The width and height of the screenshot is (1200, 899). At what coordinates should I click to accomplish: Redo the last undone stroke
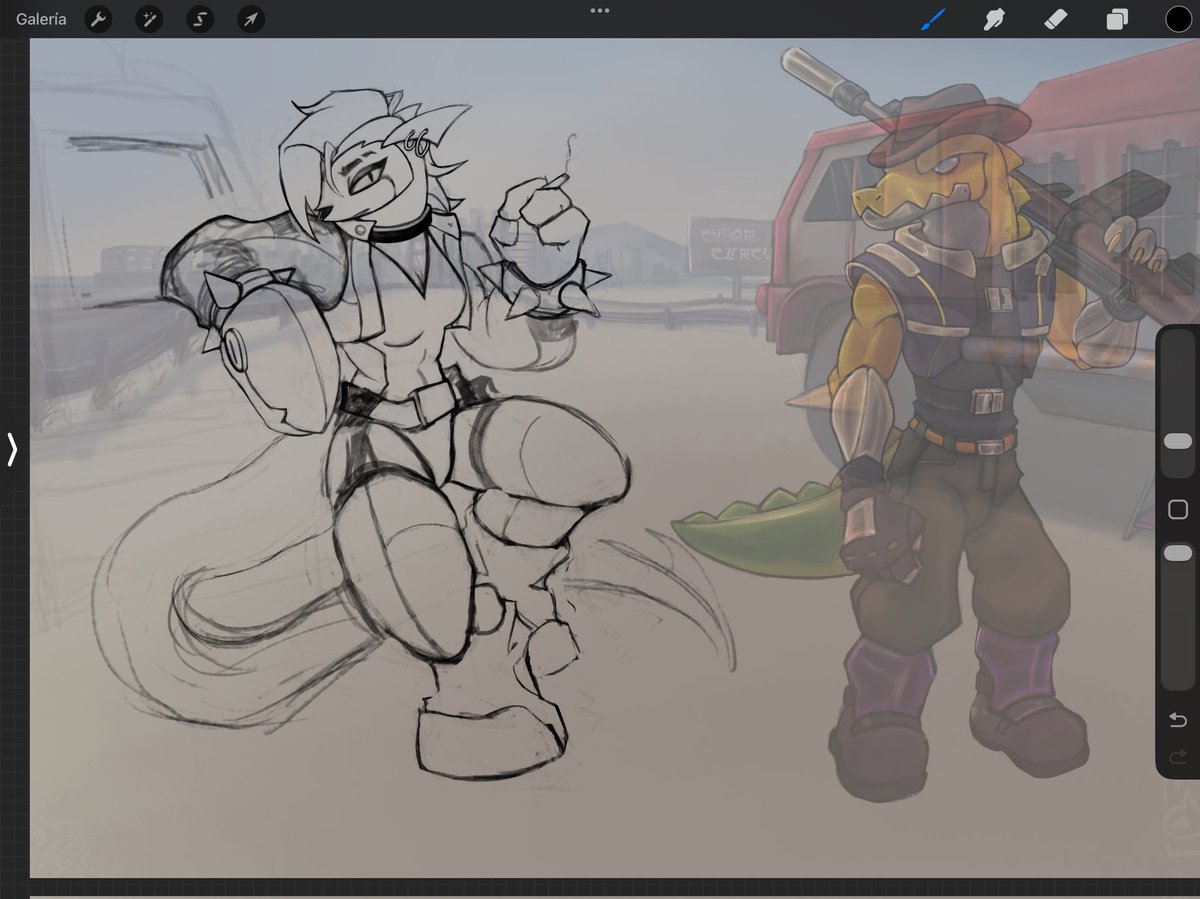(1178, 757)
